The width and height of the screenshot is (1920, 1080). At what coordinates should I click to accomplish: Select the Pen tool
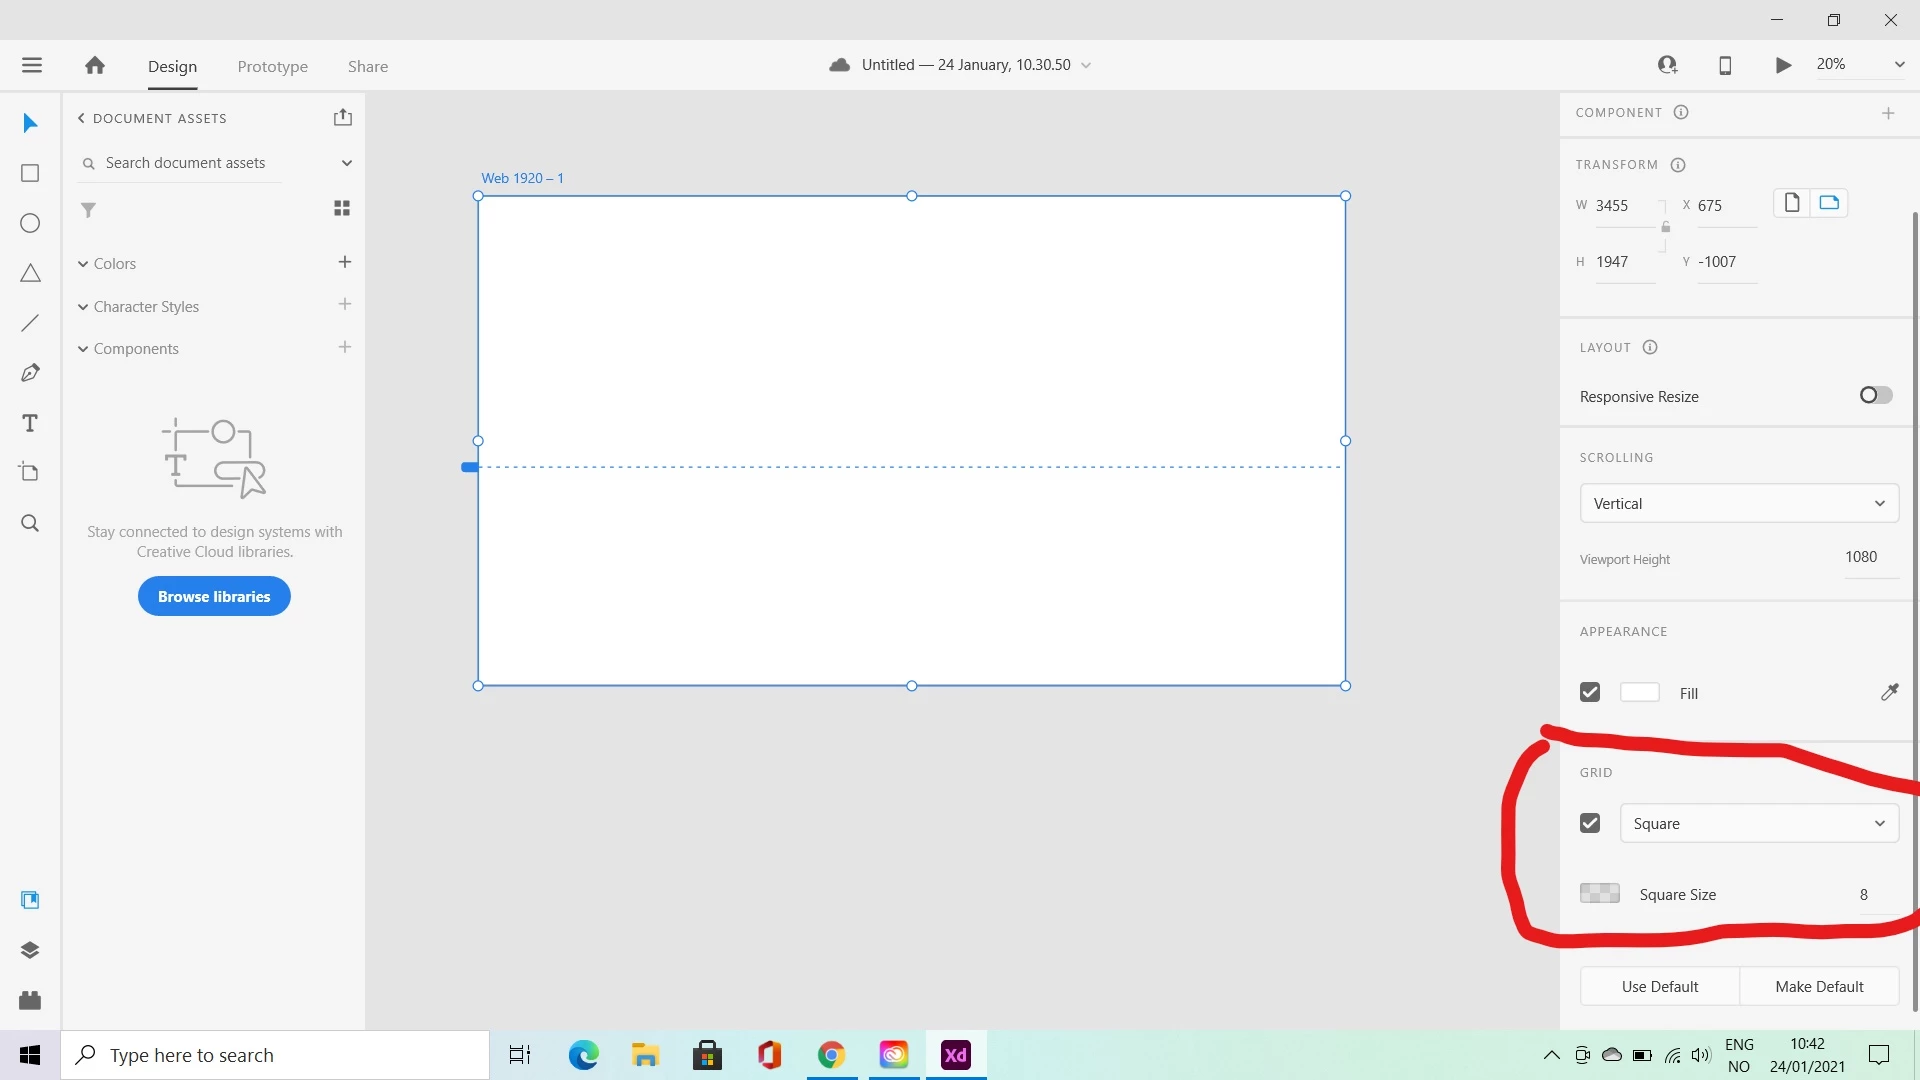[30, 373]
